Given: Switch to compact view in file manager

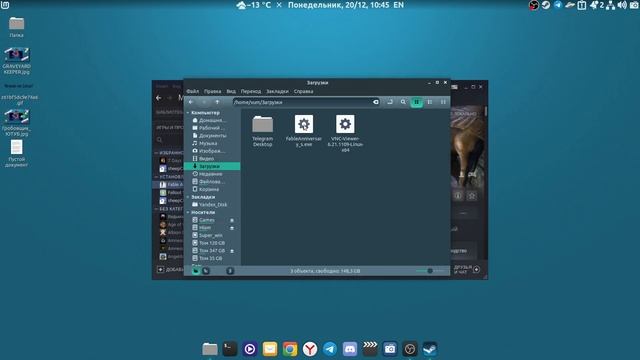Looking at the screenshot, I should tap(443, 102).
